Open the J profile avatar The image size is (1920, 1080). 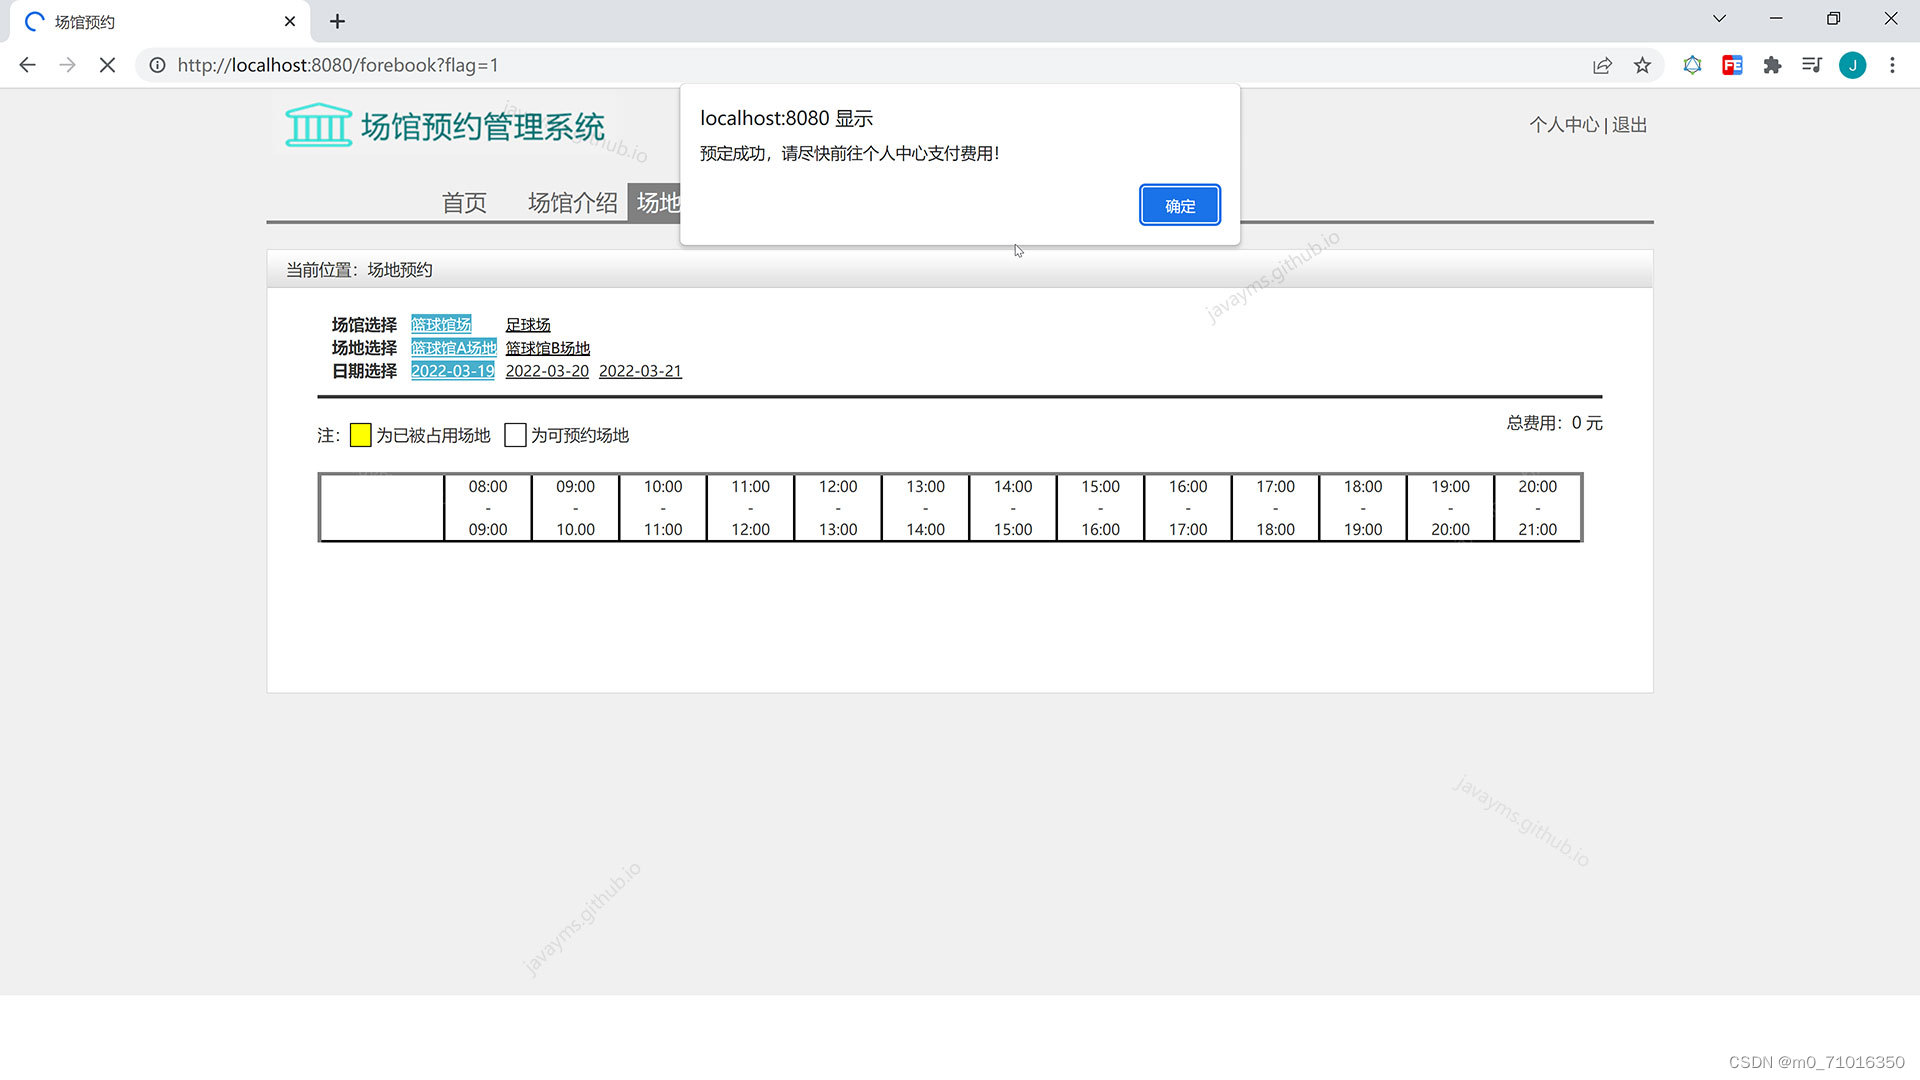tap(1852, 65)
